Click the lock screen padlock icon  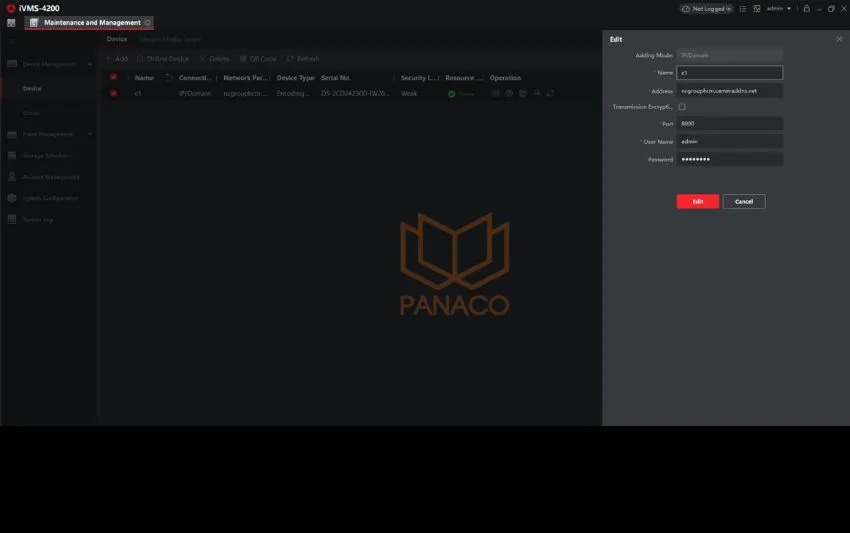click(x=806, y=8)
